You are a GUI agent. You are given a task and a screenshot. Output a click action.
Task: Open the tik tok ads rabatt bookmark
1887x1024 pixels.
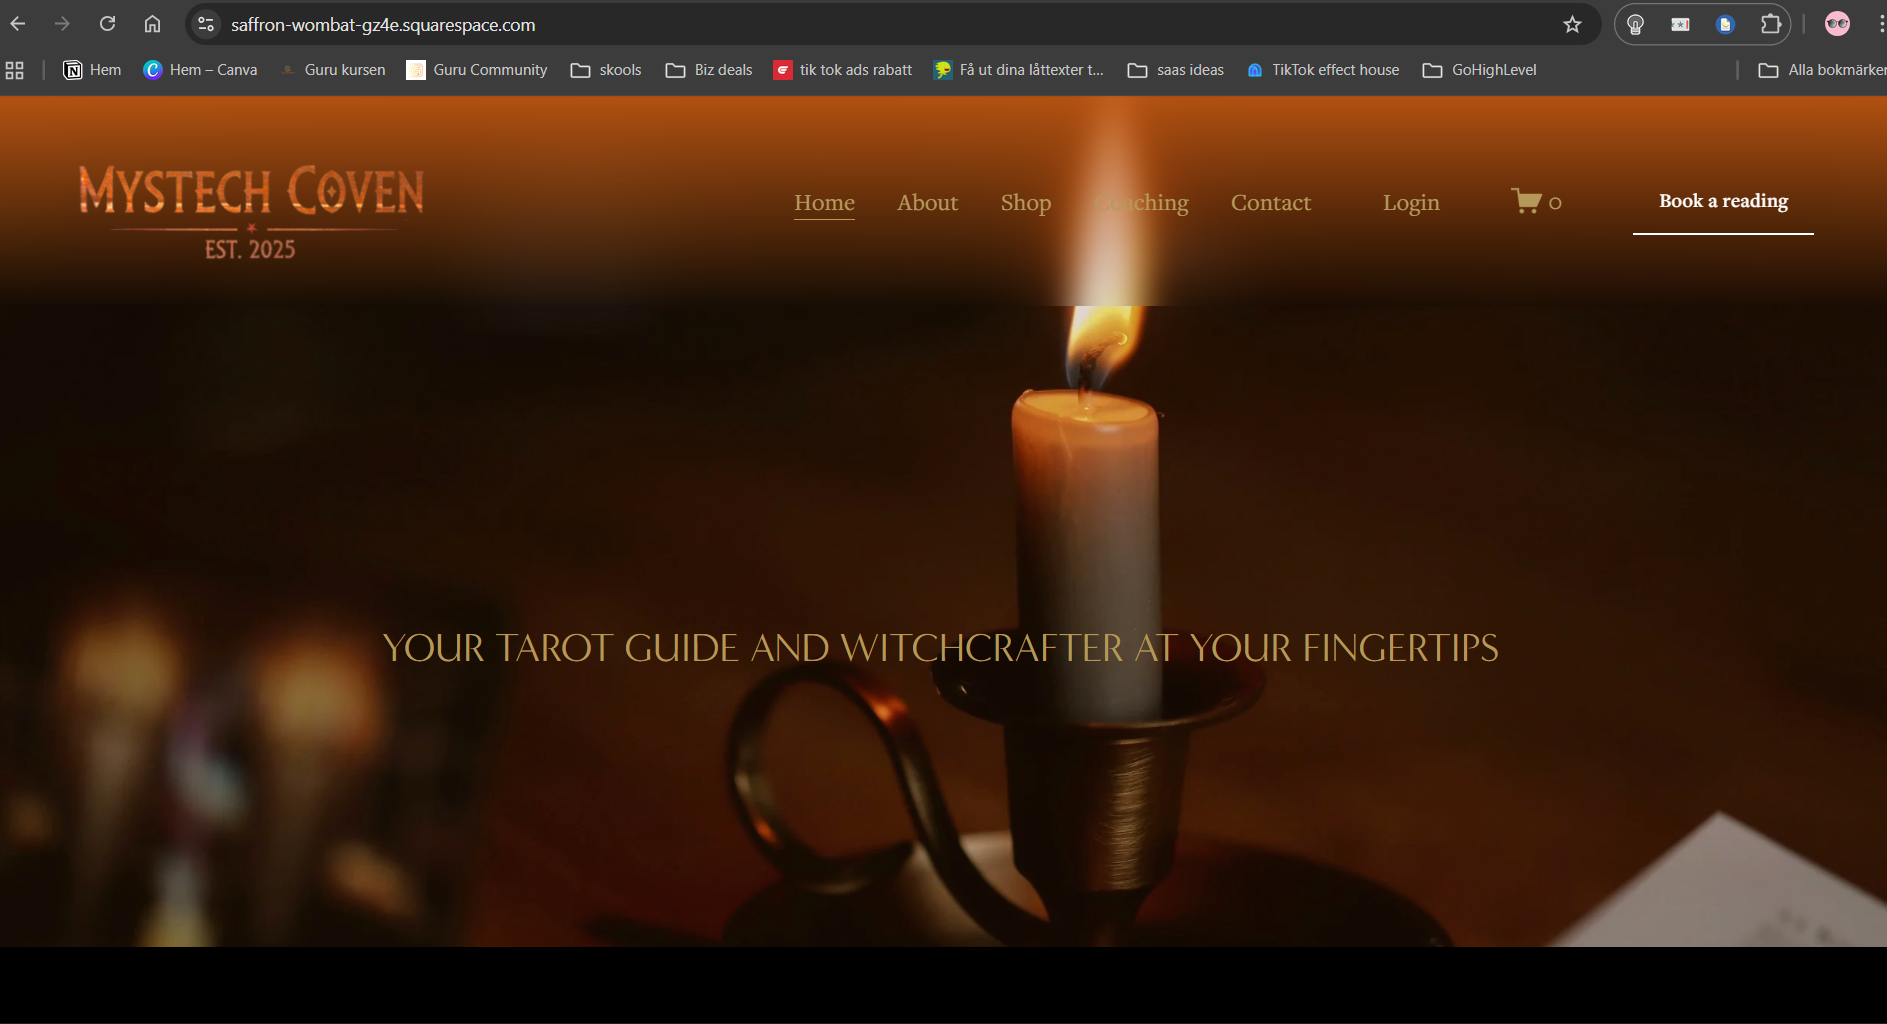tap(842, 69)
